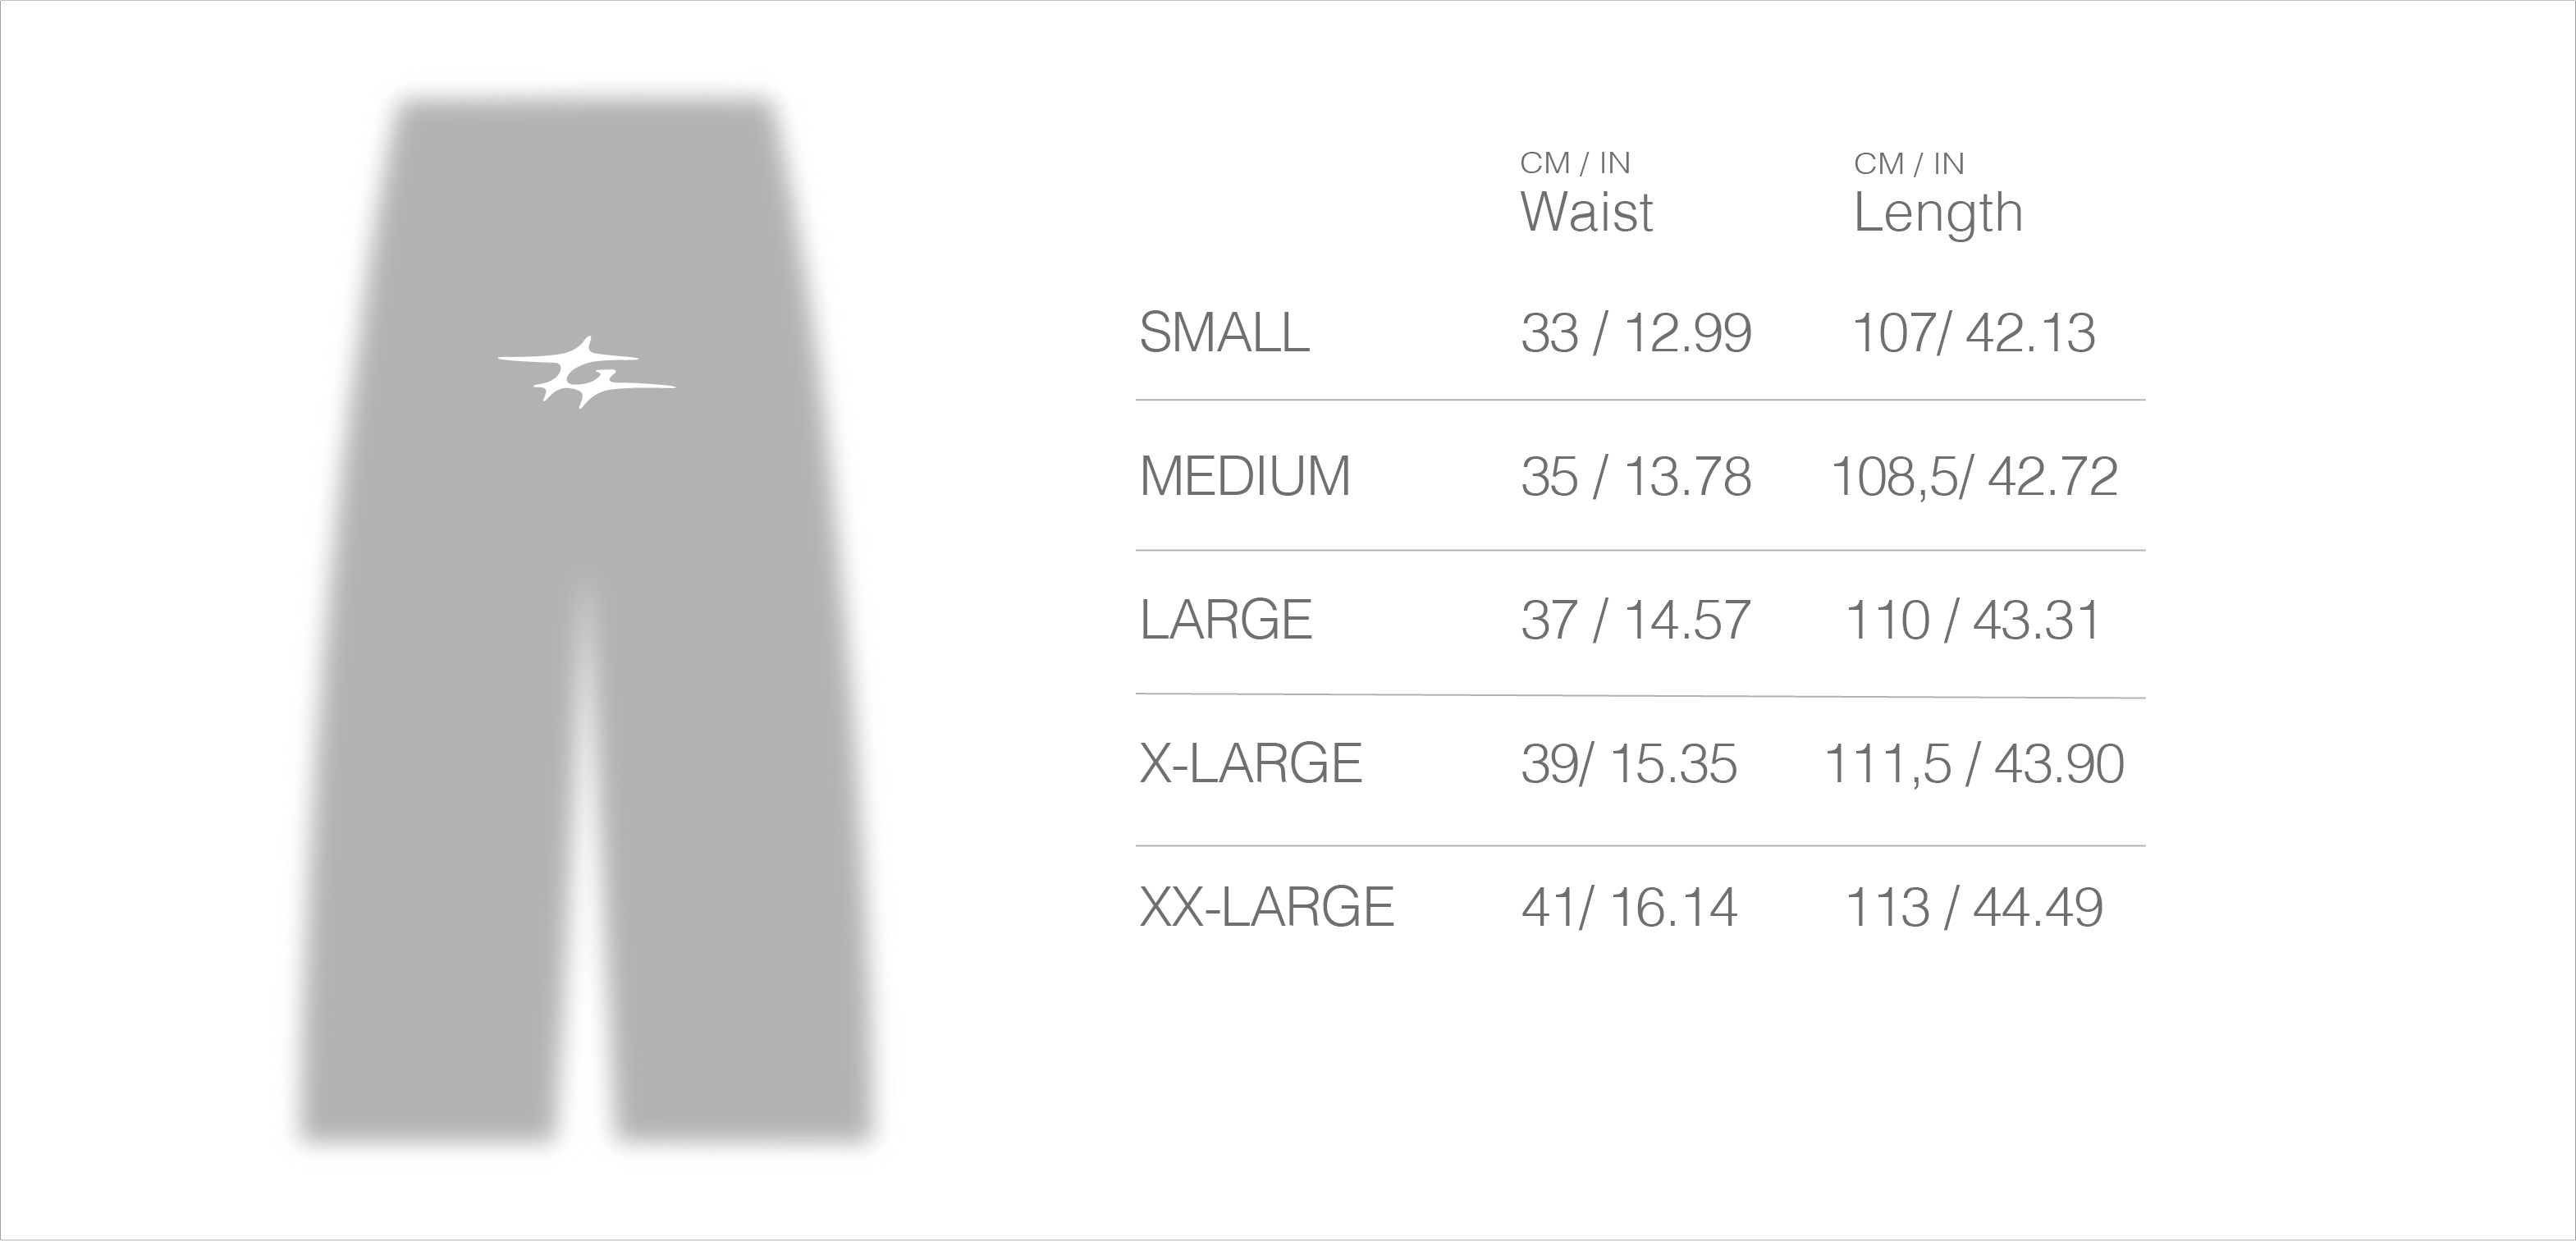
Task: Click the Large length value 110 / 43.31
Action: click(1973, 620)
